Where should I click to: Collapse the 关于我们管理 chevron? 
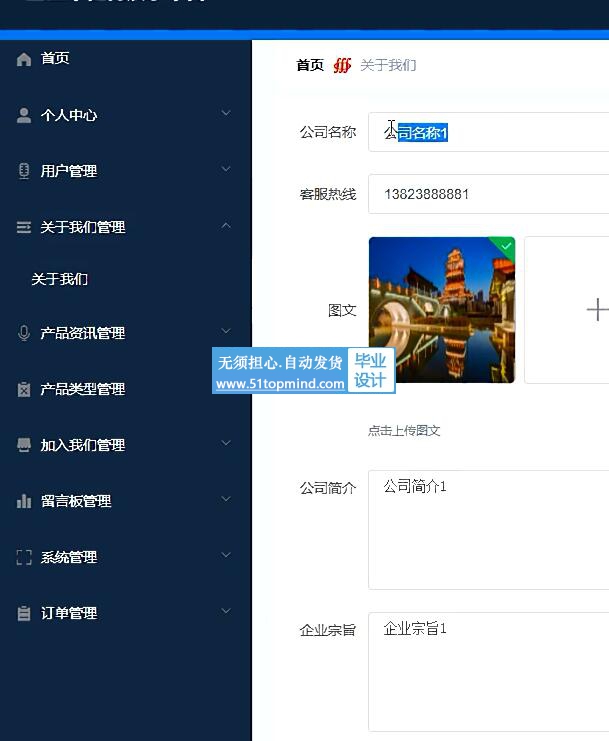(x=226, y=225)
